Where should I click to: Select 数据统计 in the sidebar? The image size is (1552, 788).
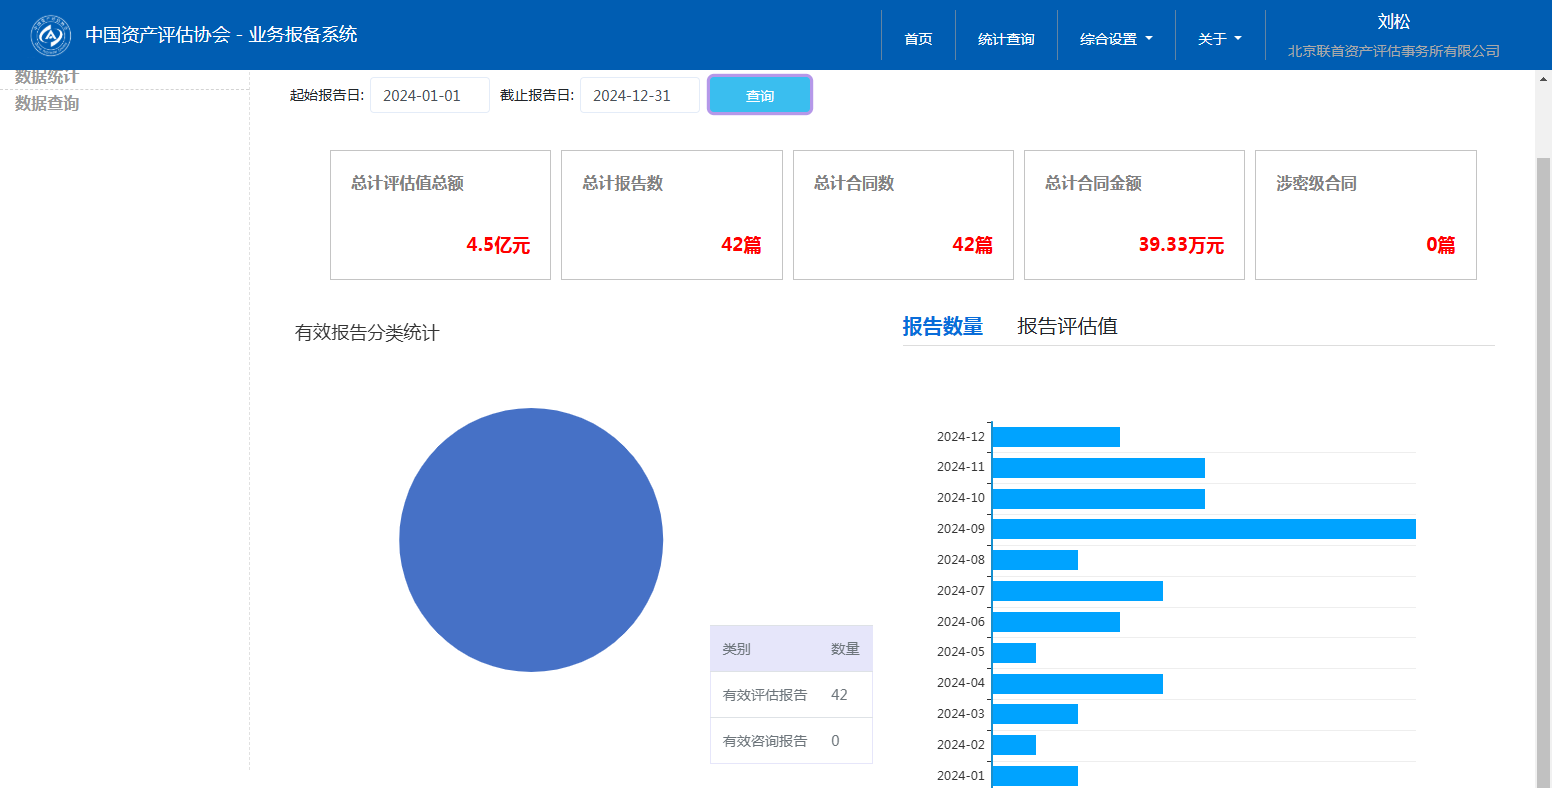(47, 78)
